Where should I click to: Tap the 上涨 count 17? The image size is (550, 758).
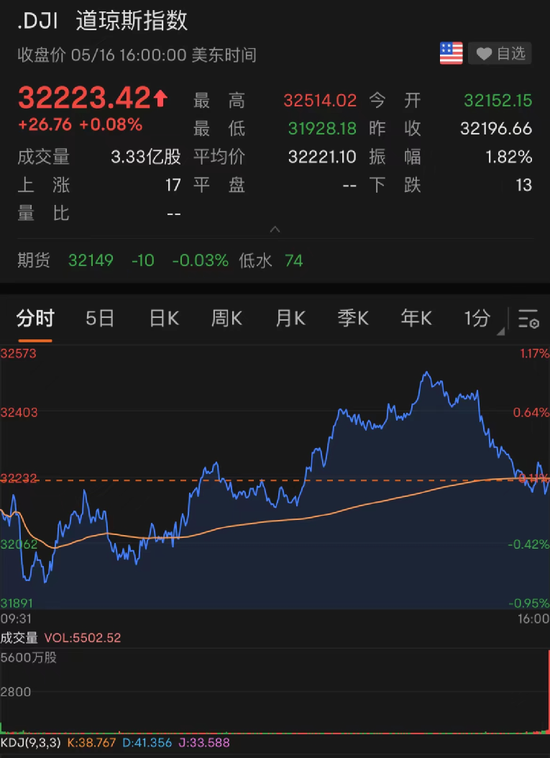pyautogui.click(x=173, y=185)
